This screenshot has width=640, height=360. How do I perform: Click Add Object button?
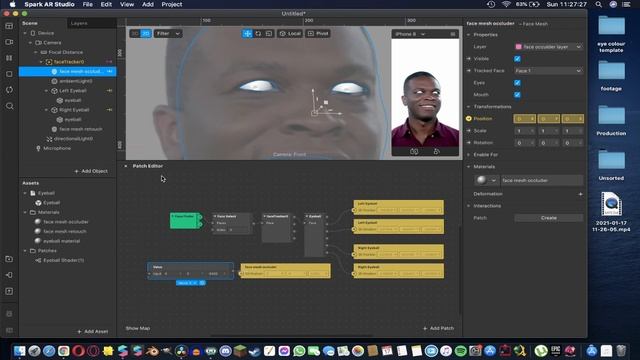pyautogui.click(x=91, y=171)
